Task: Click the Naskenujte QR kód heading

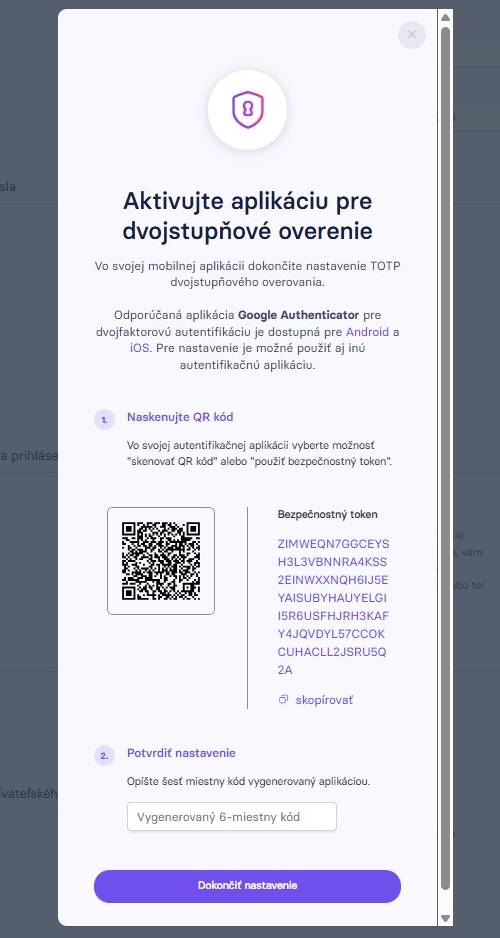Action: coord(180,417)
